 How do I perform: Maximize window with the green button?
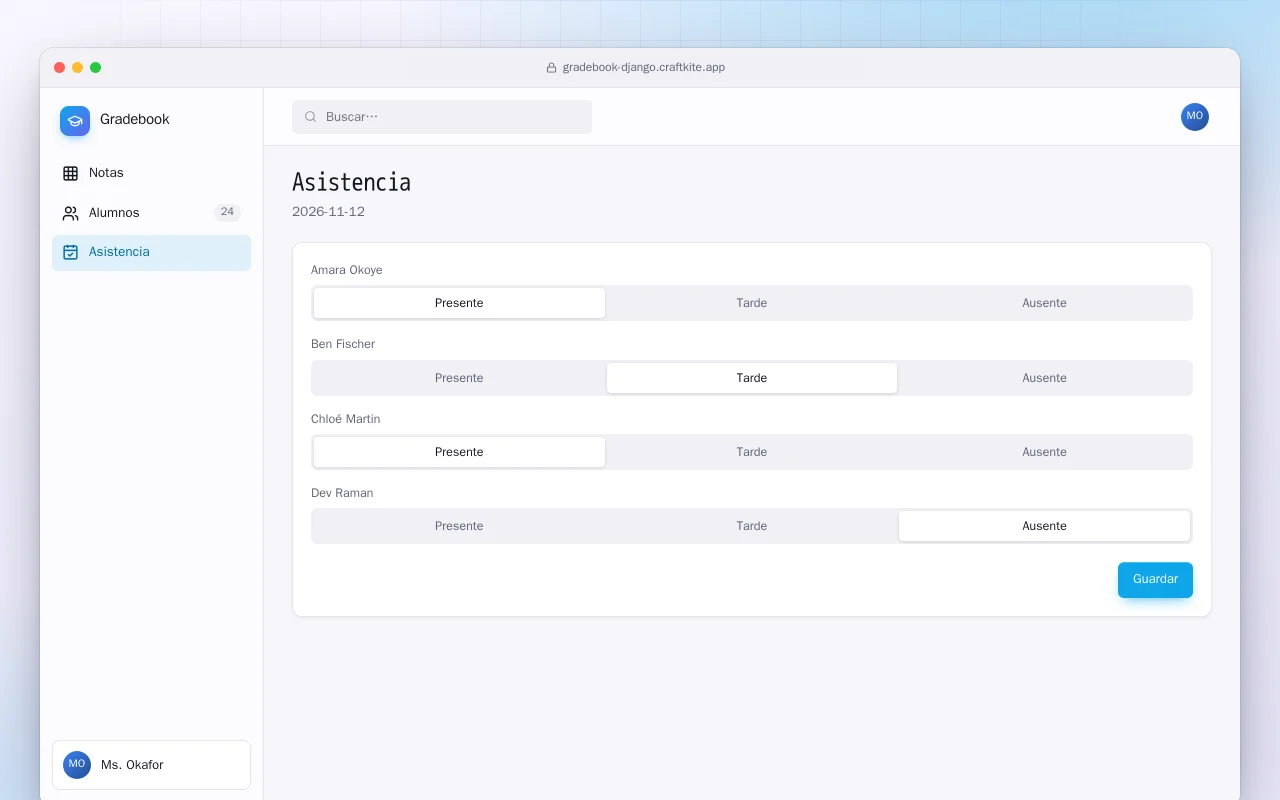(x=96, y=68)
